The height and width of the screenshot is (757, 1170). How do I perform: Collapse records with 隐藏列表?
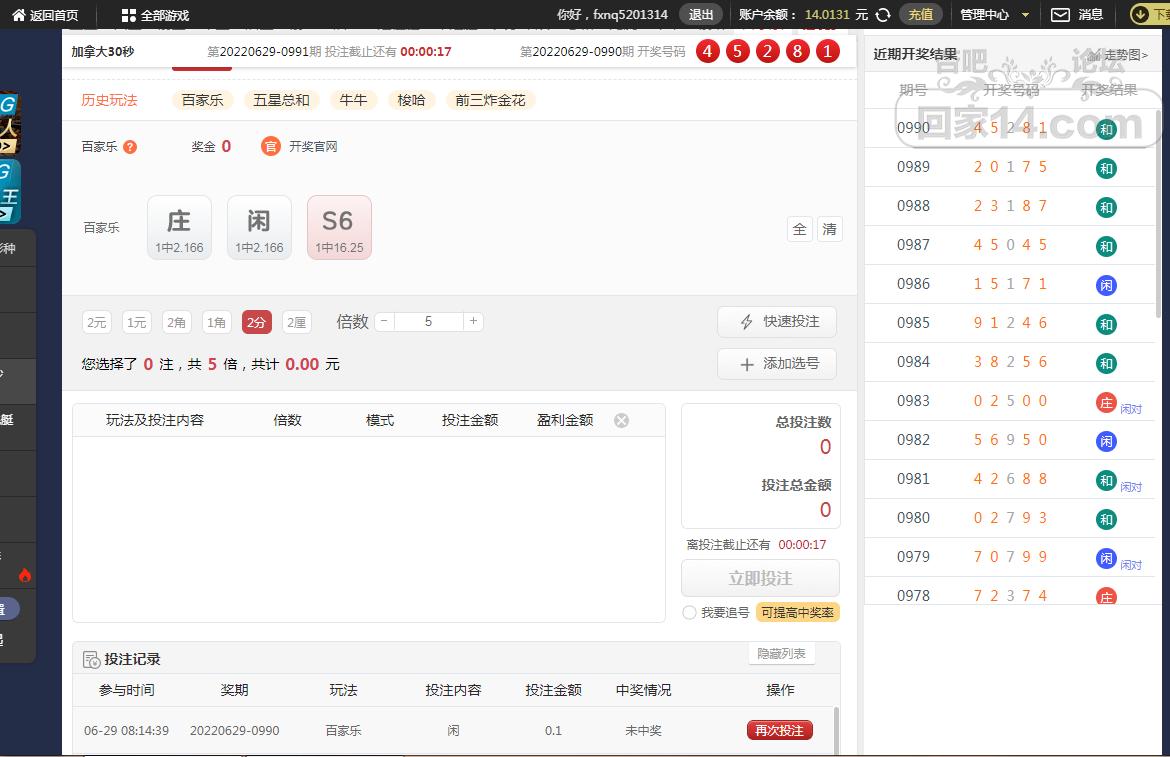click(781, 654)
